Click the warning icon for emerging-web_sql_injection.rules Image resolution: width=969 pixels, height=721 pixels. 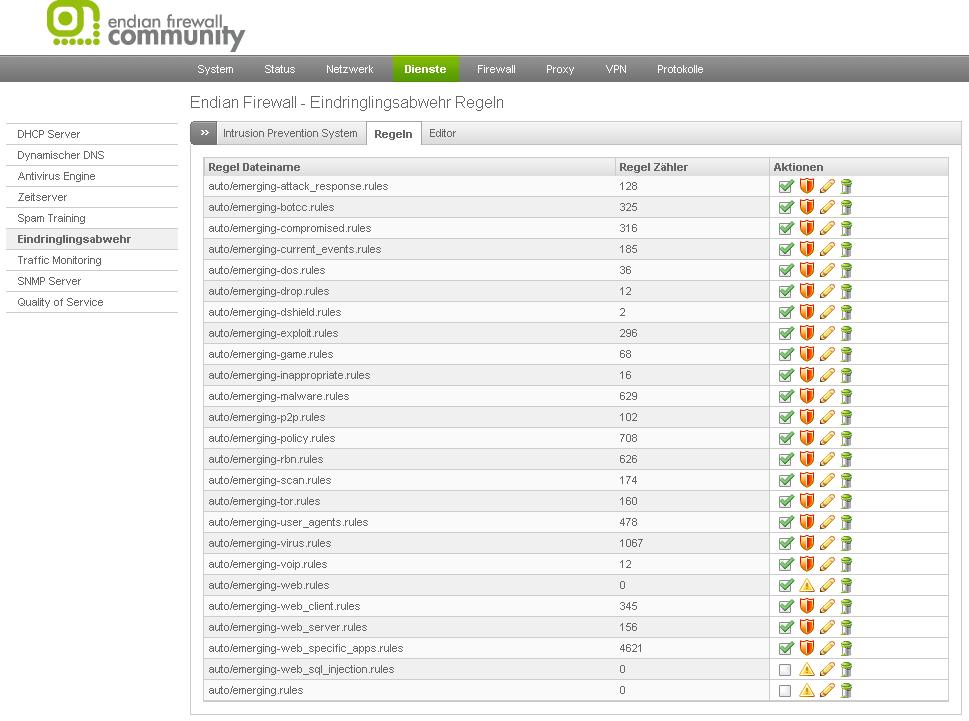point(806,669)
